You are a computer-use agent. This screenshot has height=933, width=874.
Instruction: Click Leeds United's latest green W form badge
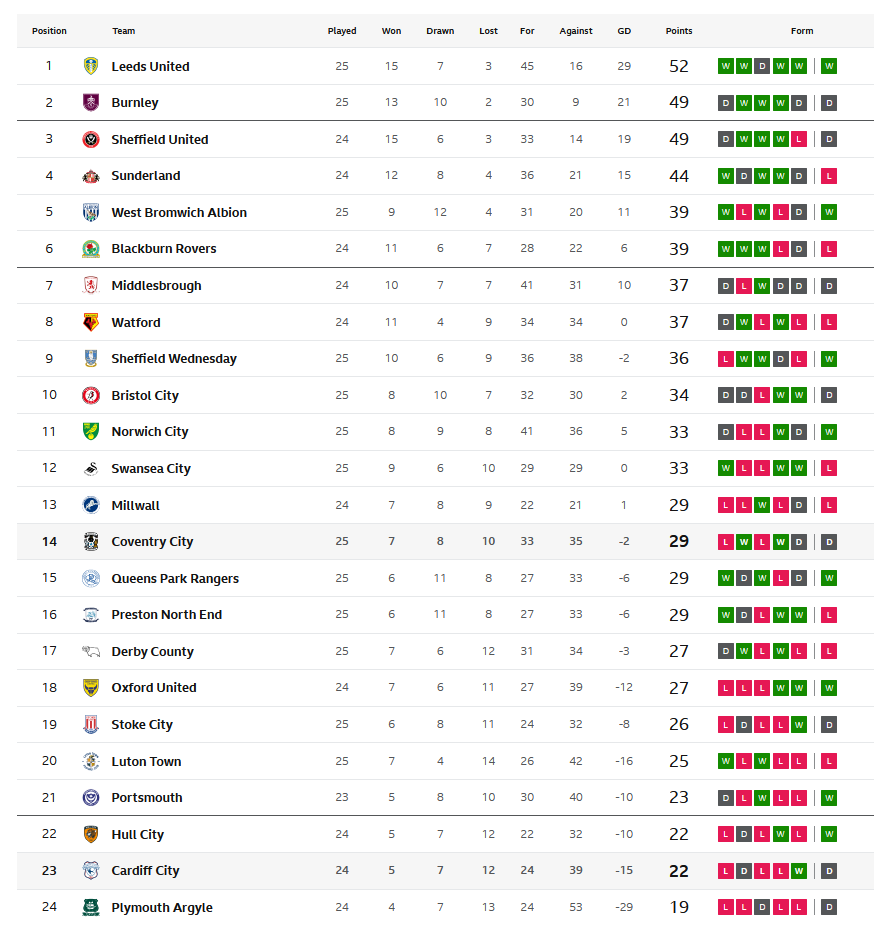click(x=829, y=66)
